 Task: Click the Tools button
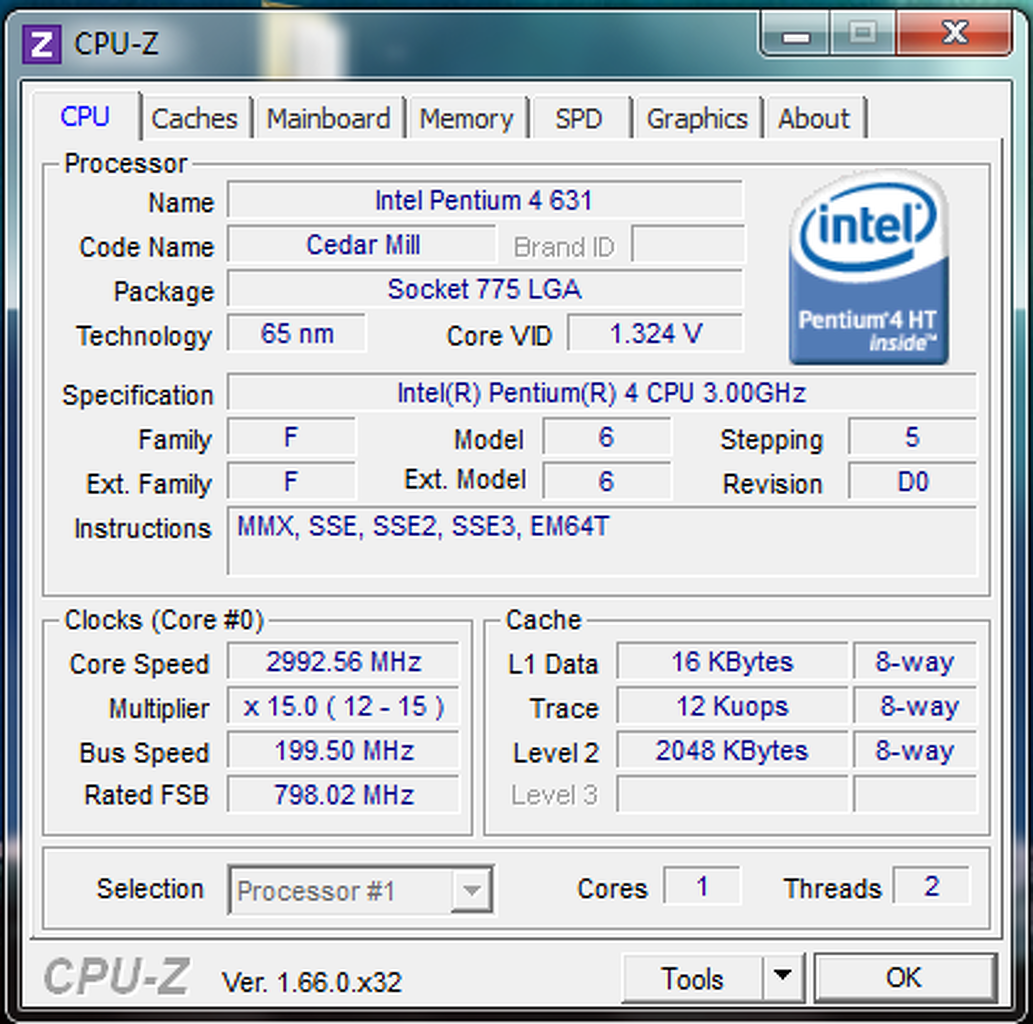692,979
